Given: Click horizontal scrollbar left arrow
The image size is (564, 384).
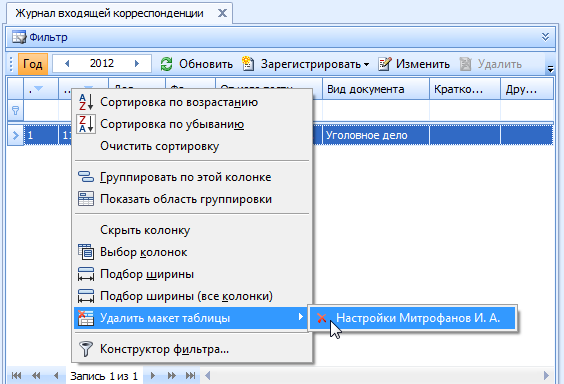Looking at the screenshot, I should pos(208,376).
